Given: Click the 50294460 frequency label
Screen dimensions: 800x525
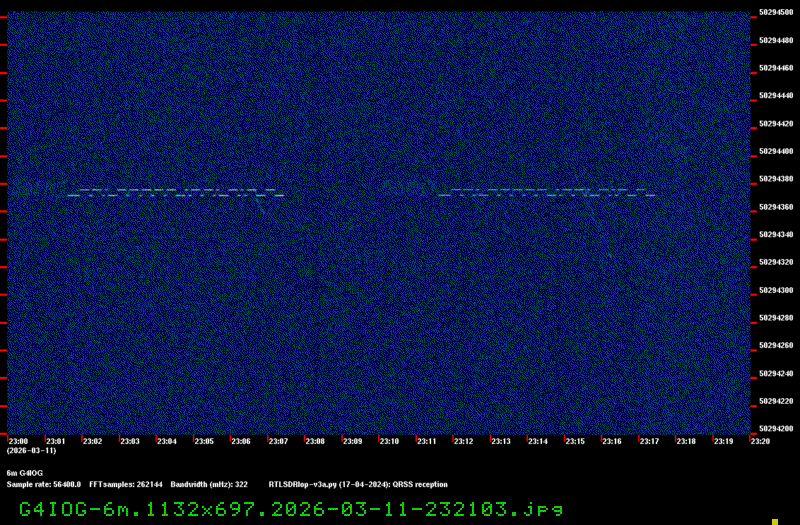Looking at the screenshot, I should pyautogui.click(x=776, y=68).
